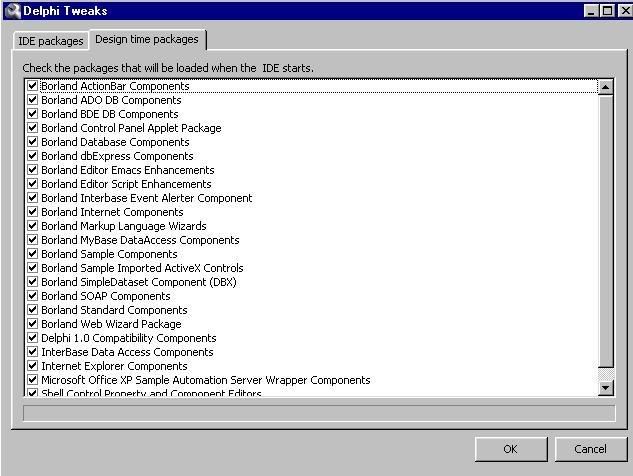Viewport: 633px width, 476px height.
Task: Uncheck Borland Interbase Event Alerter Component
Action: tap(33, 198)
